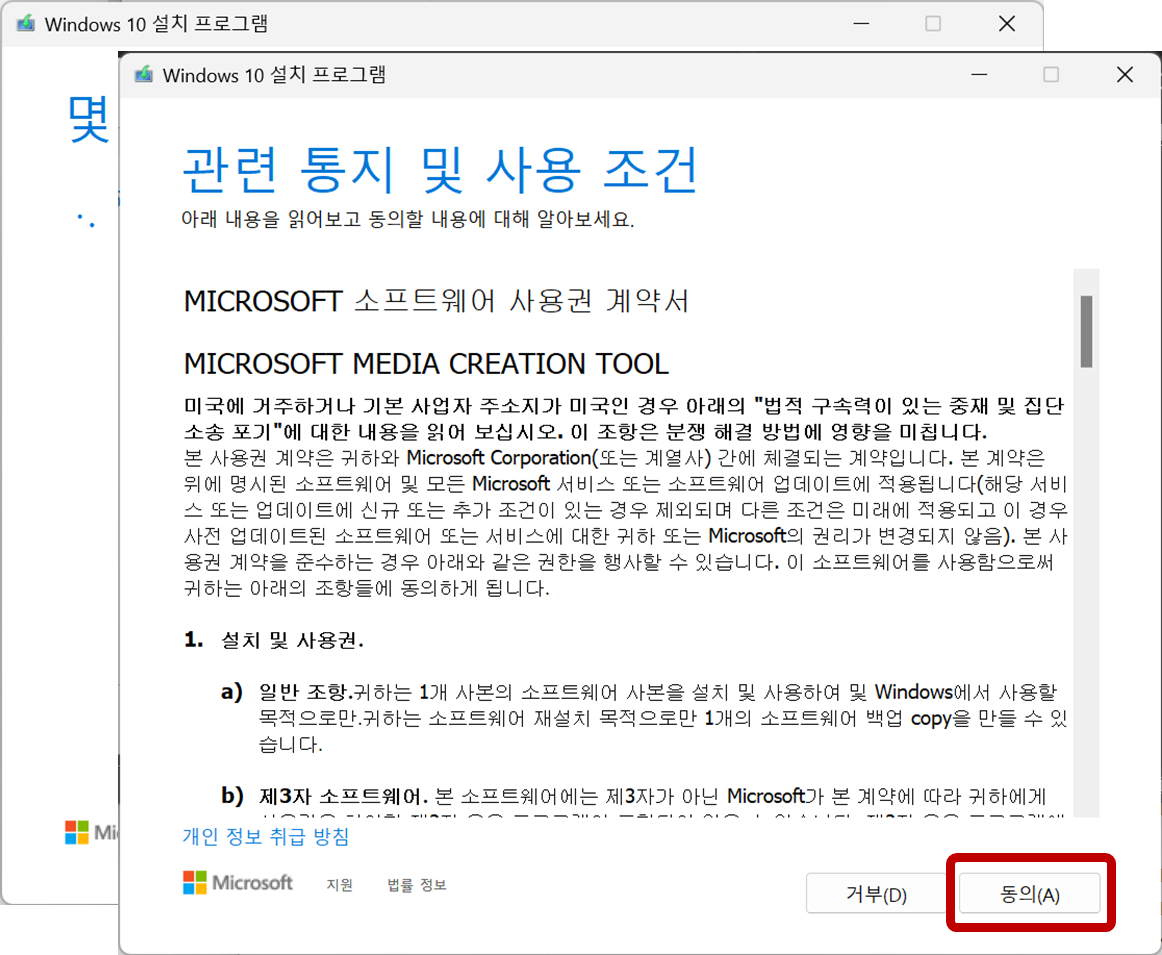Open the 개인 정보 취급 방침 link
This screenshot has width=1162, height=955.
[265, 836]
